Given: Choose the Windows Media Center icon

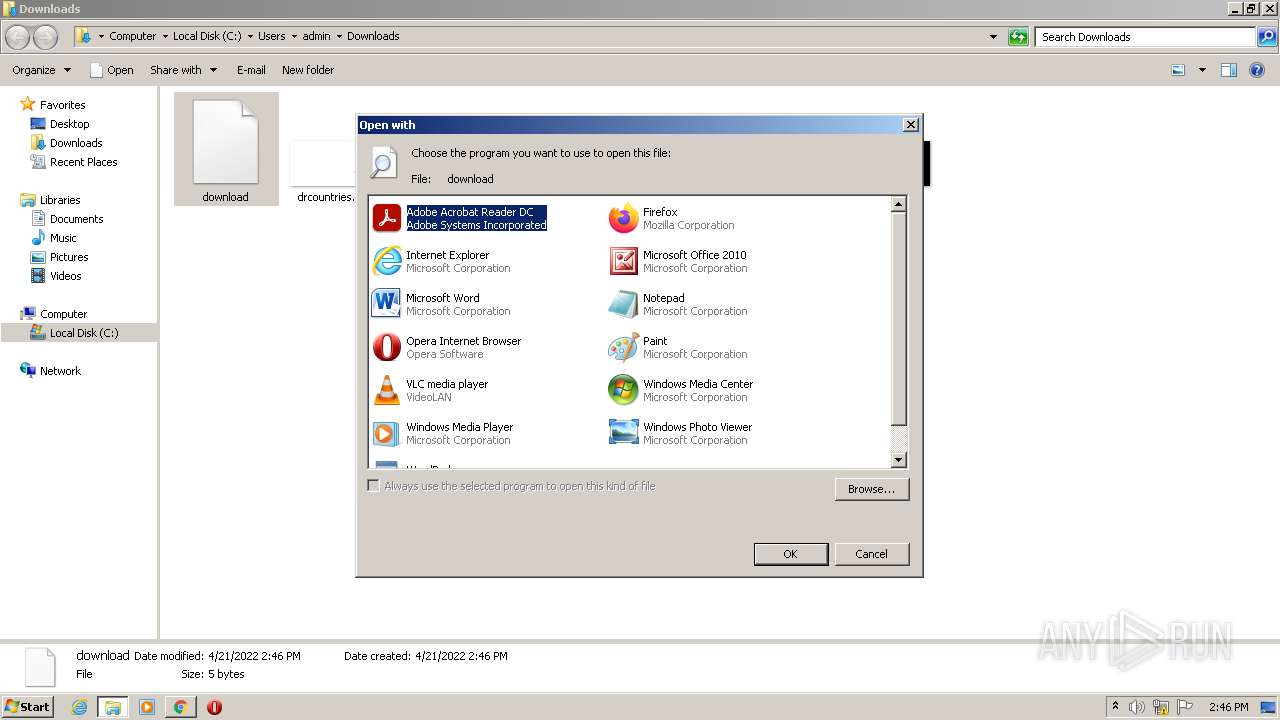Looking at the screenshot, I should pyautogui.click(x=623, y=390).
